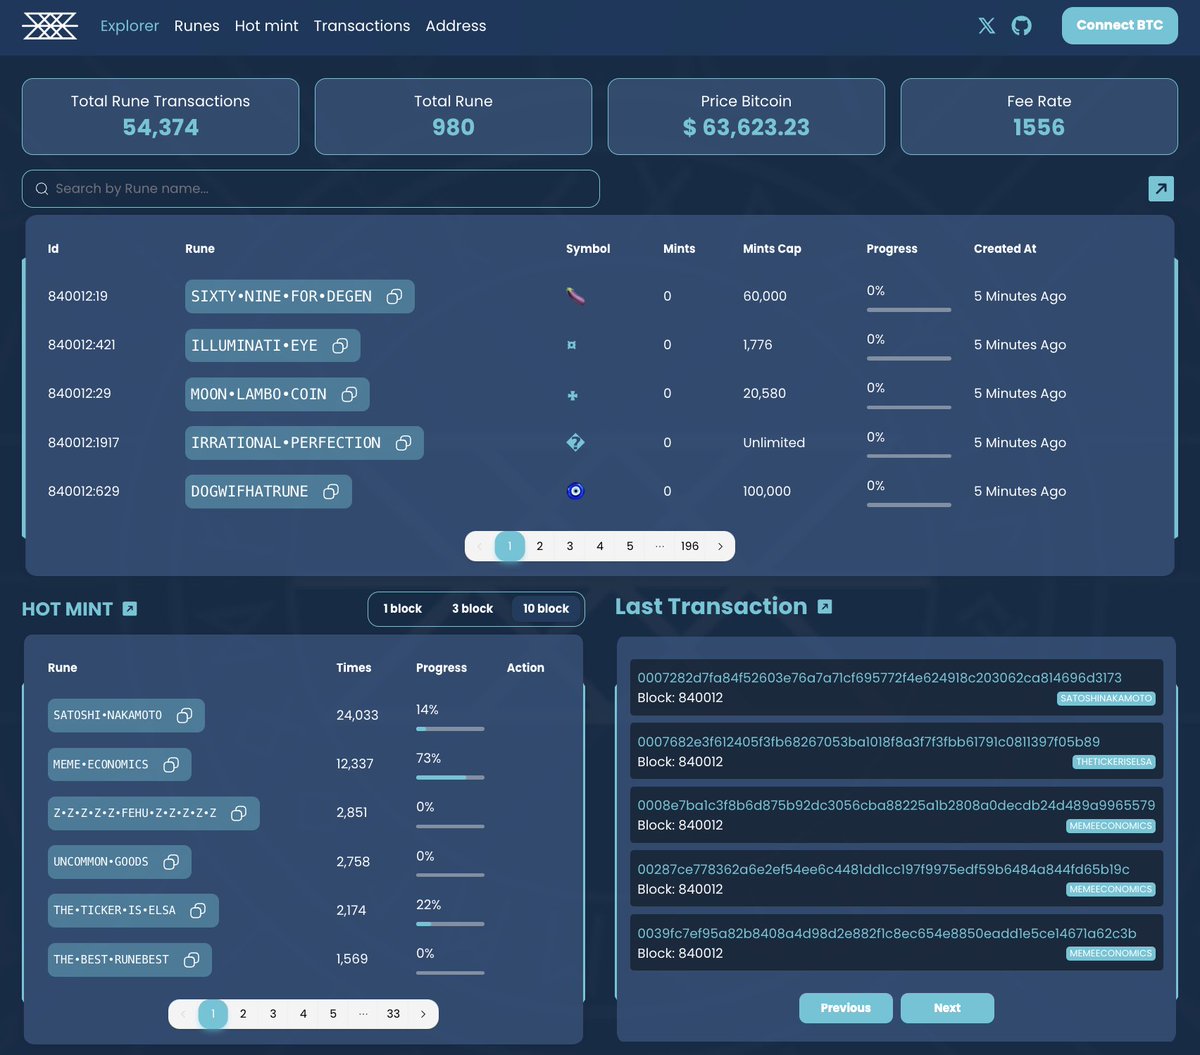
Task: Open the Runes nav item
Action: click(x=197, y=26)
